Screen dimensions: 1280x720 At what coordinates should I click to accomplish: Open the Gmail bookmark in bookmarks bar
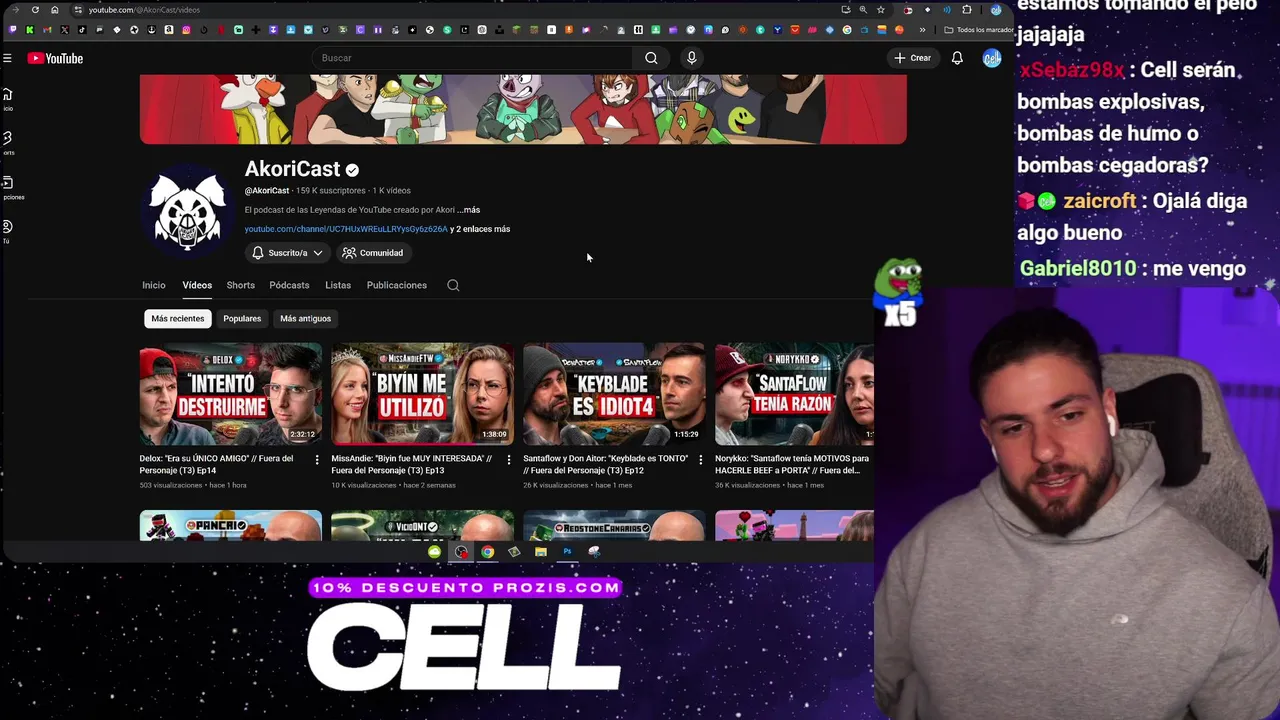pyautogui.click(x=47, y=30)
